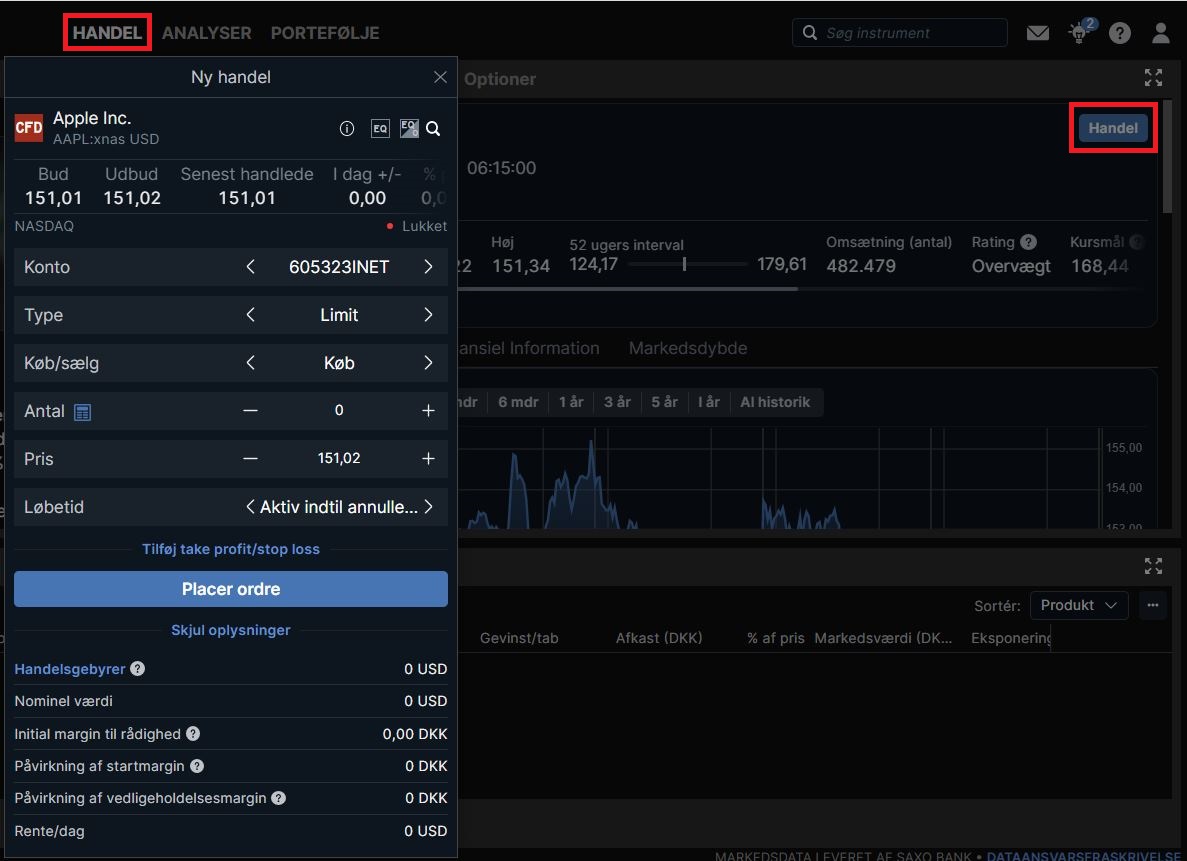1187x861 pixels.
Task: Open the three-dots more options menu
Action: (1153, 605)
